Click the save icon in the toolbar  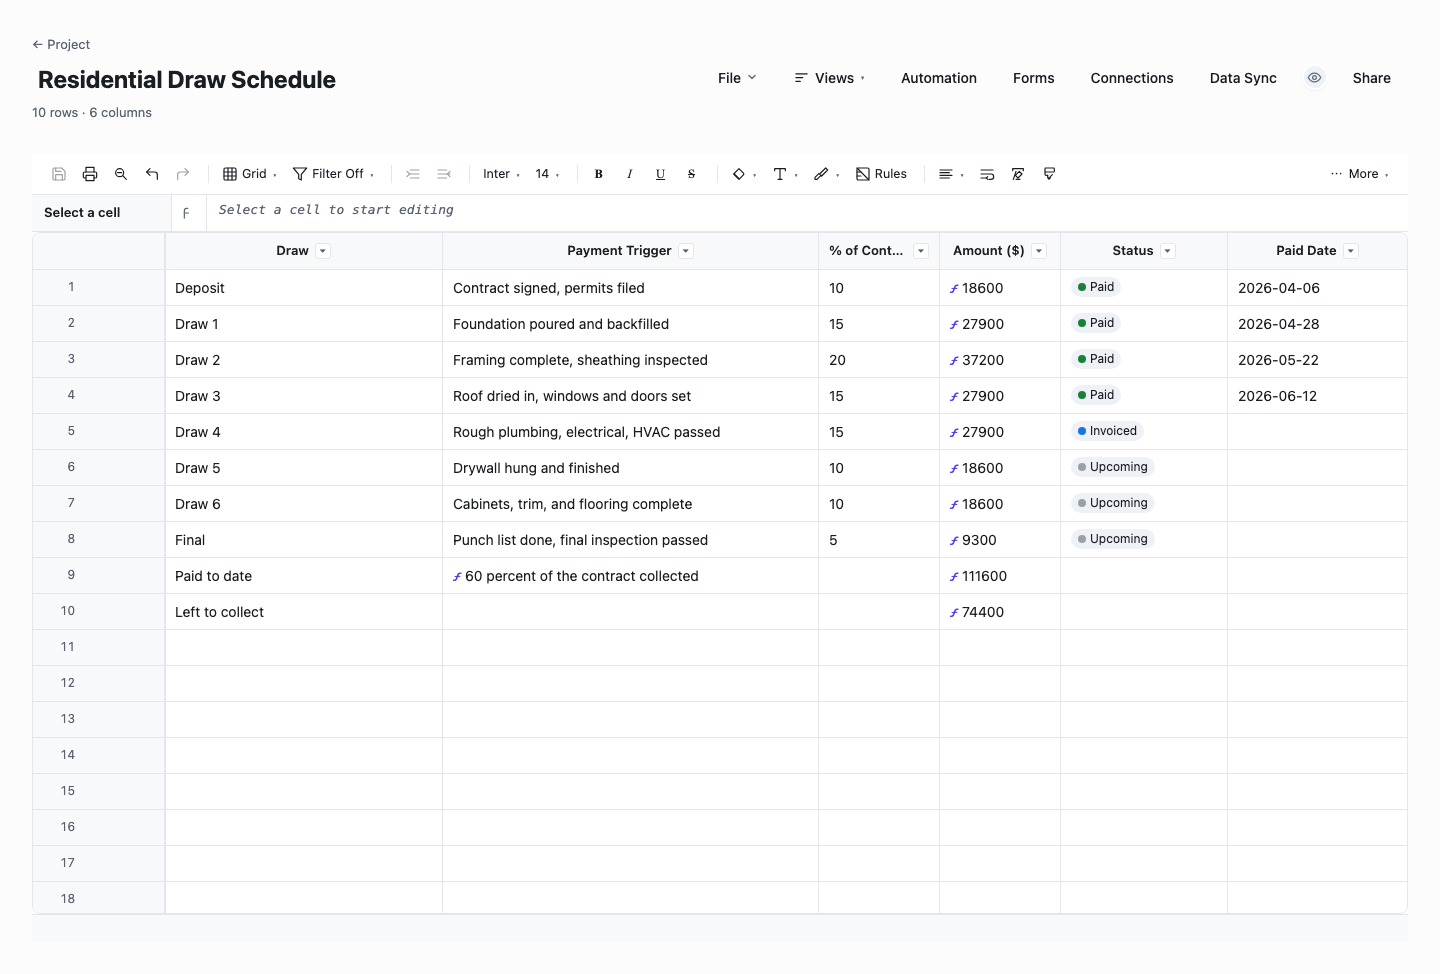coord(59,174)
